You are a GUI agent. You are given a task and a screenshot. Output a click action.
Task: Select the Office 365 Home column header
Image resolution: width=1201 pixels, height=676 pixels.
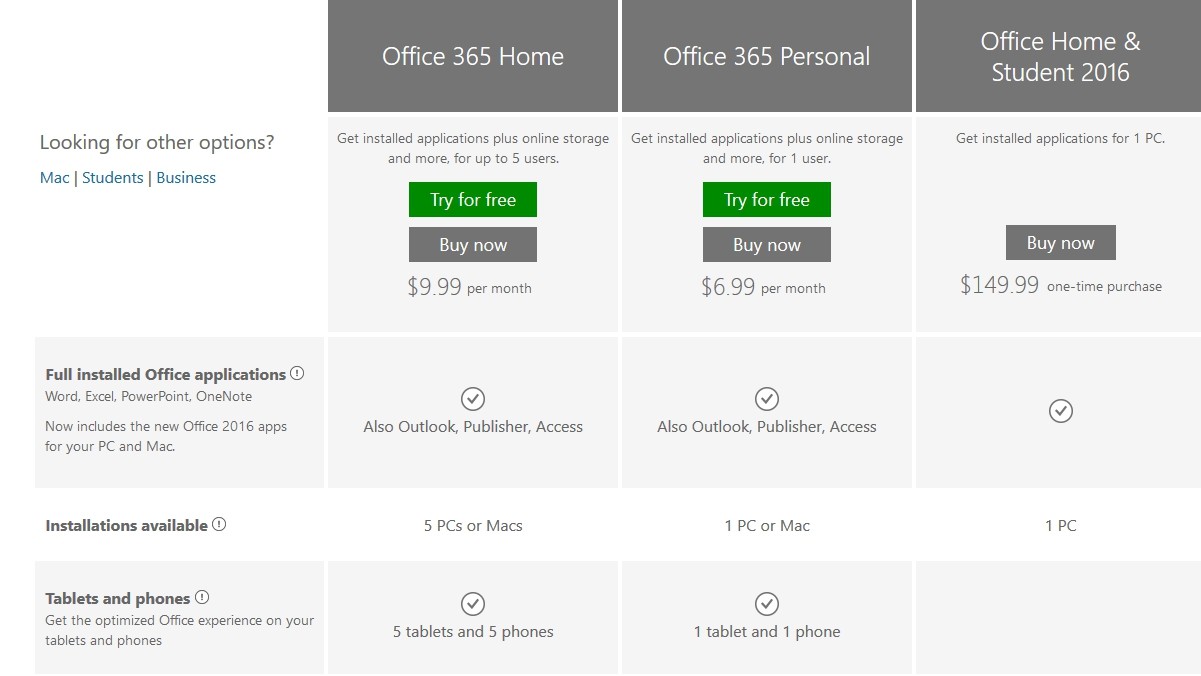click(473, 56)
